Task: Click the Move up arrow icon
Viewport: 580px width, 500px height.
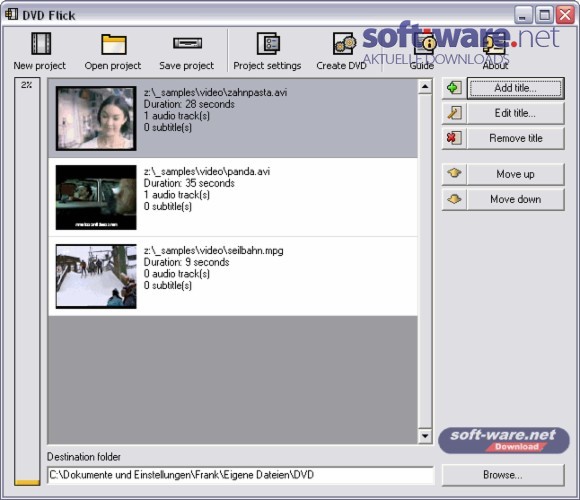Action: 454,174
